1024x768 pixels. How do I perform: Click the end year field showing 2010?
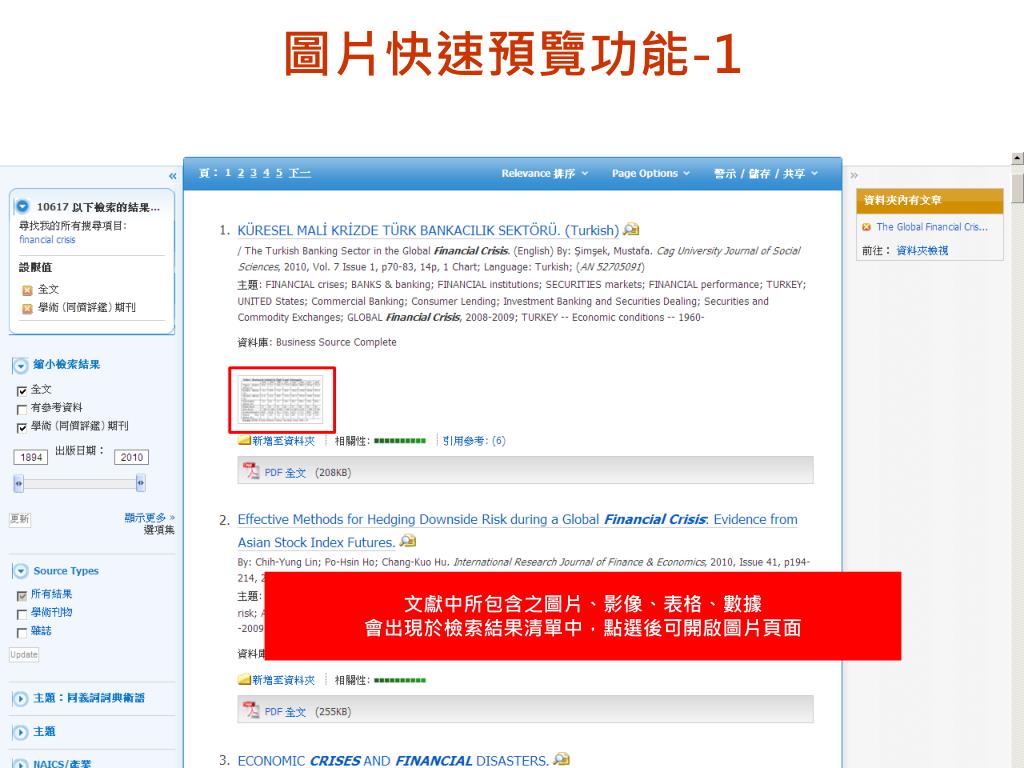tap(131, 457)
